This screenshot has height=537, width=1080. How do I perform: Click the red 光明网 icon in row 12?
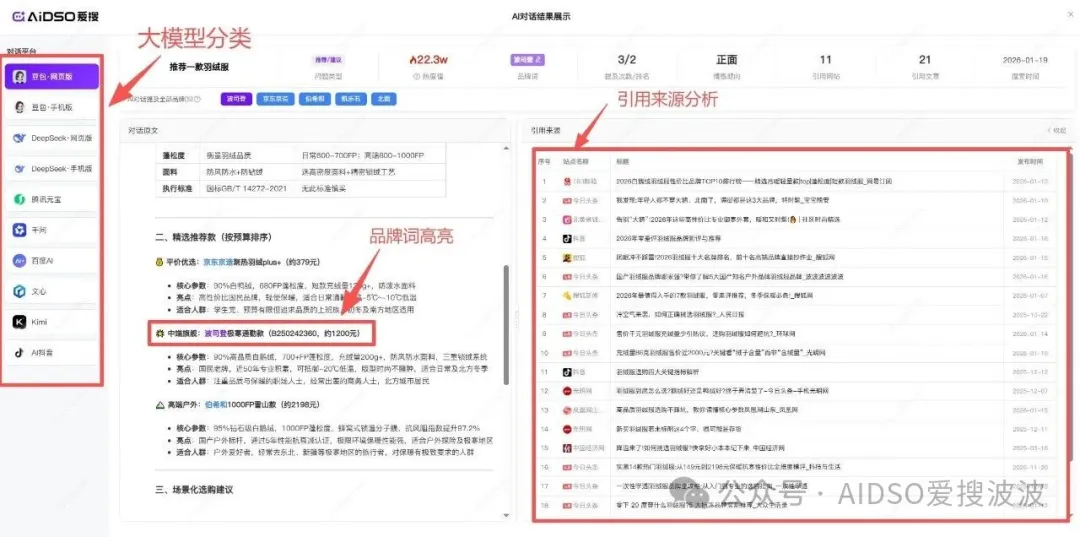[x=568, y=390]
